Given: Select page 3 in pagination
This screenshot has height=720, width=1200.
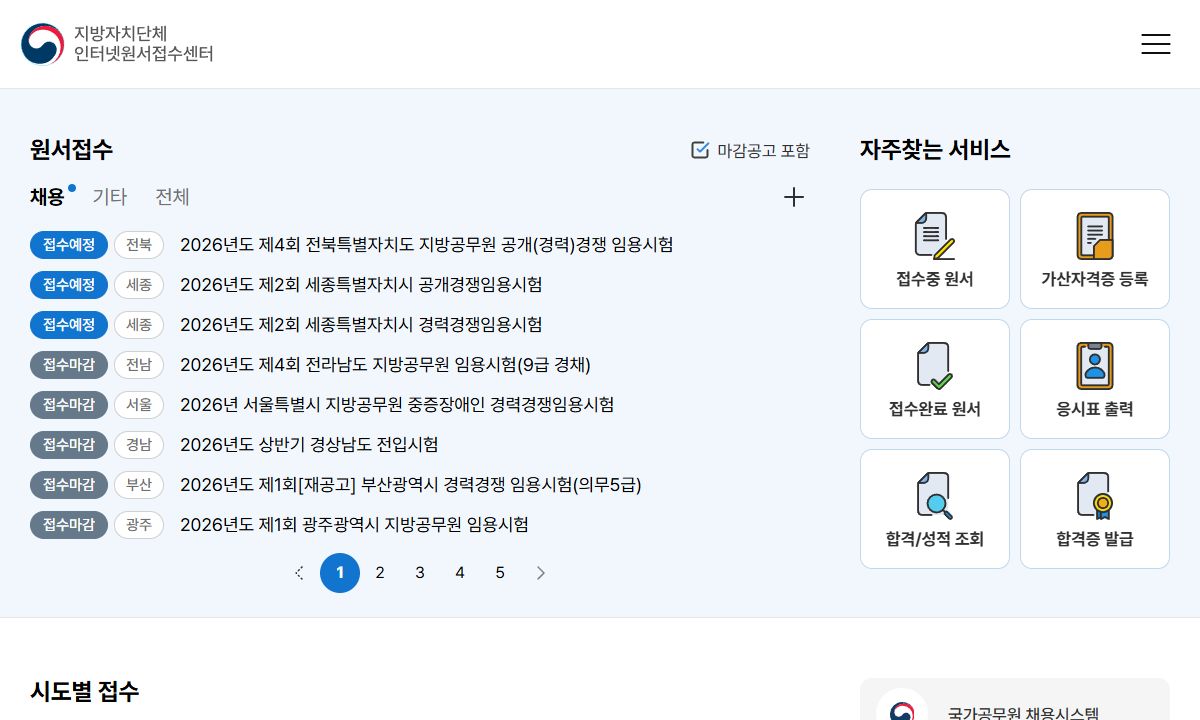Looking at the screenshot, I should coord(420,573).
